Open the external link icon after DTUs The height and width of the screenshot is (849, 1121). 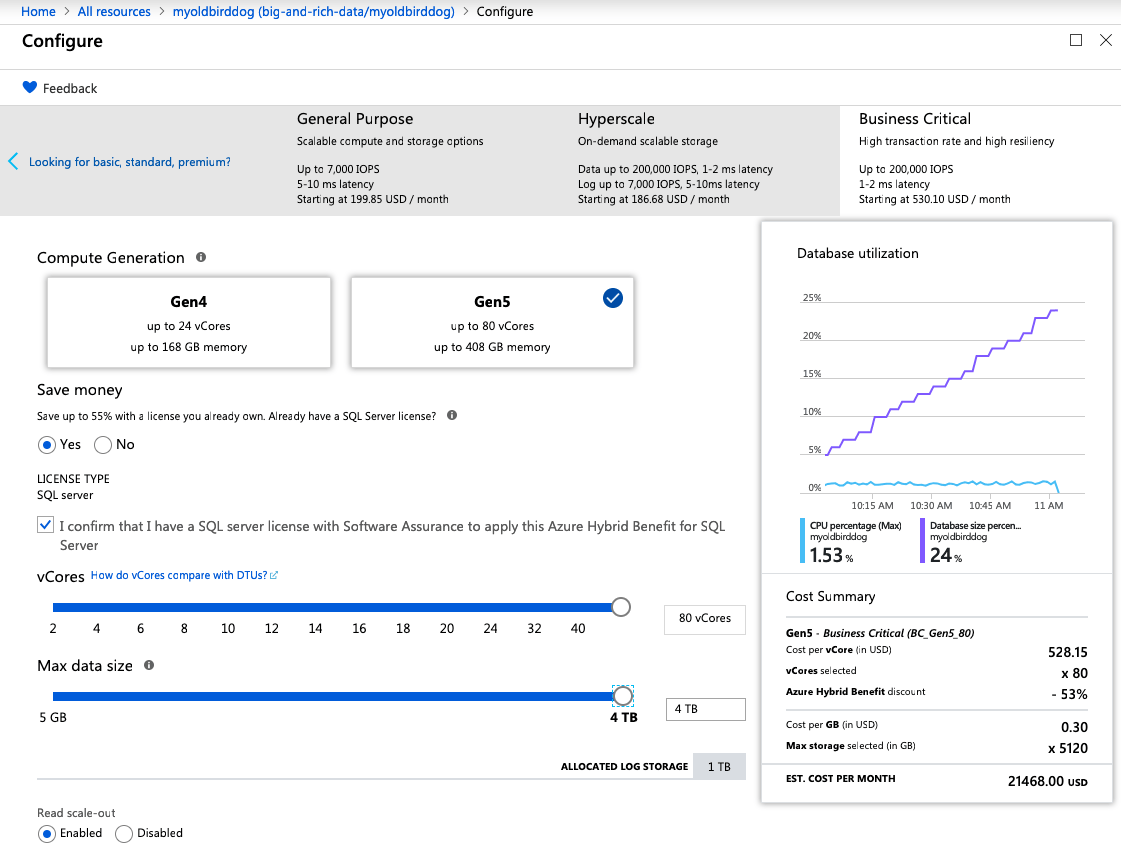(x=274, y=575)
